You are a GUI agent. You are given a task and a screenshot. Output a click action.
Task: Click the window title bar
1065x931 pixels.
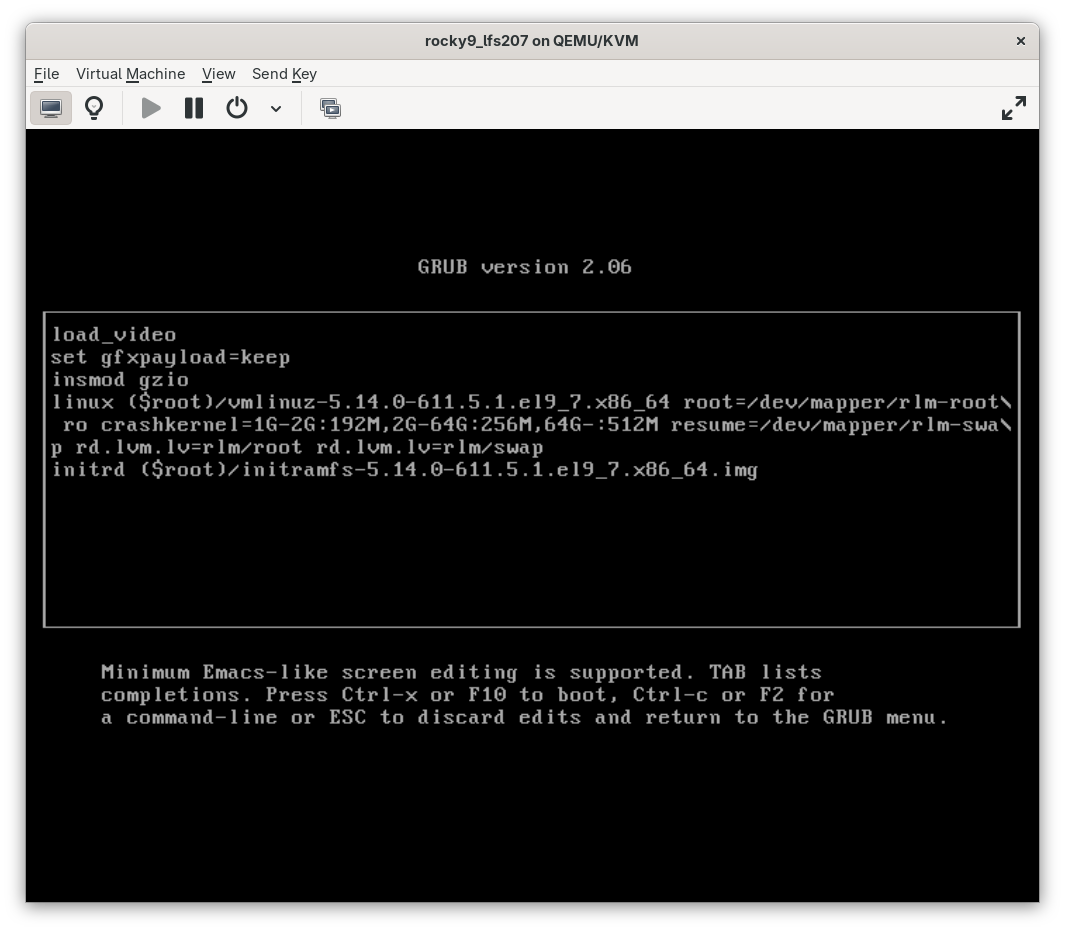tap(532, 41)
